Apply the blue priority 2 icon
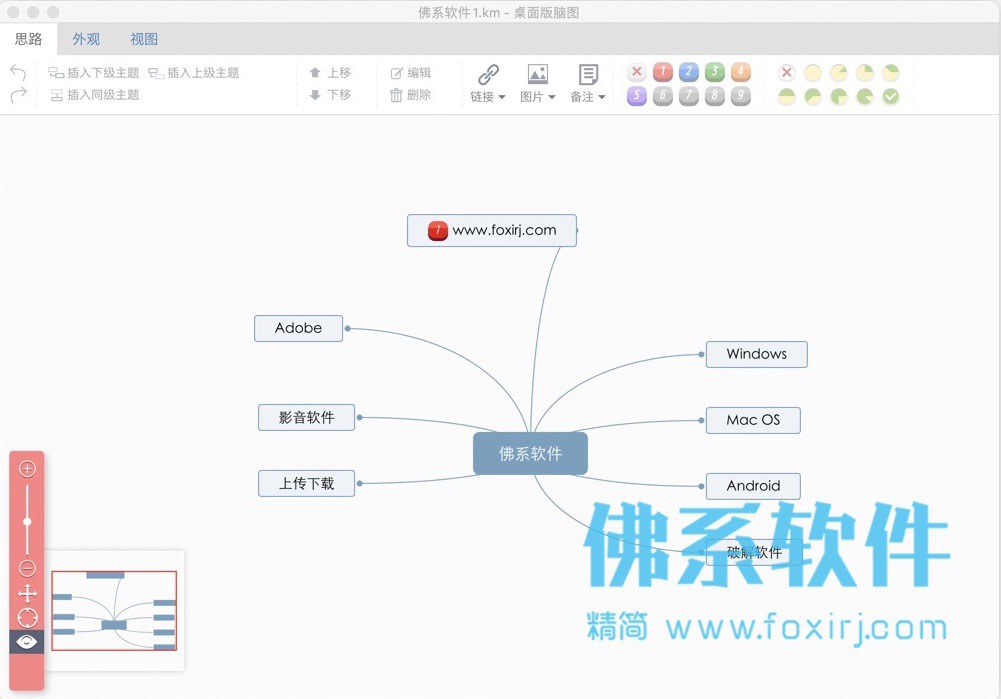This screenshot has height=699, width=1001. pyautogui.click(x=689, y=71)
